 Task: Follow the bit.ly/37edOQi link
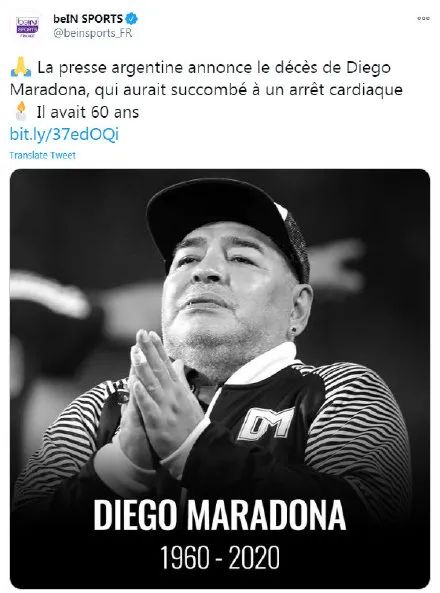tap(64, 135)
